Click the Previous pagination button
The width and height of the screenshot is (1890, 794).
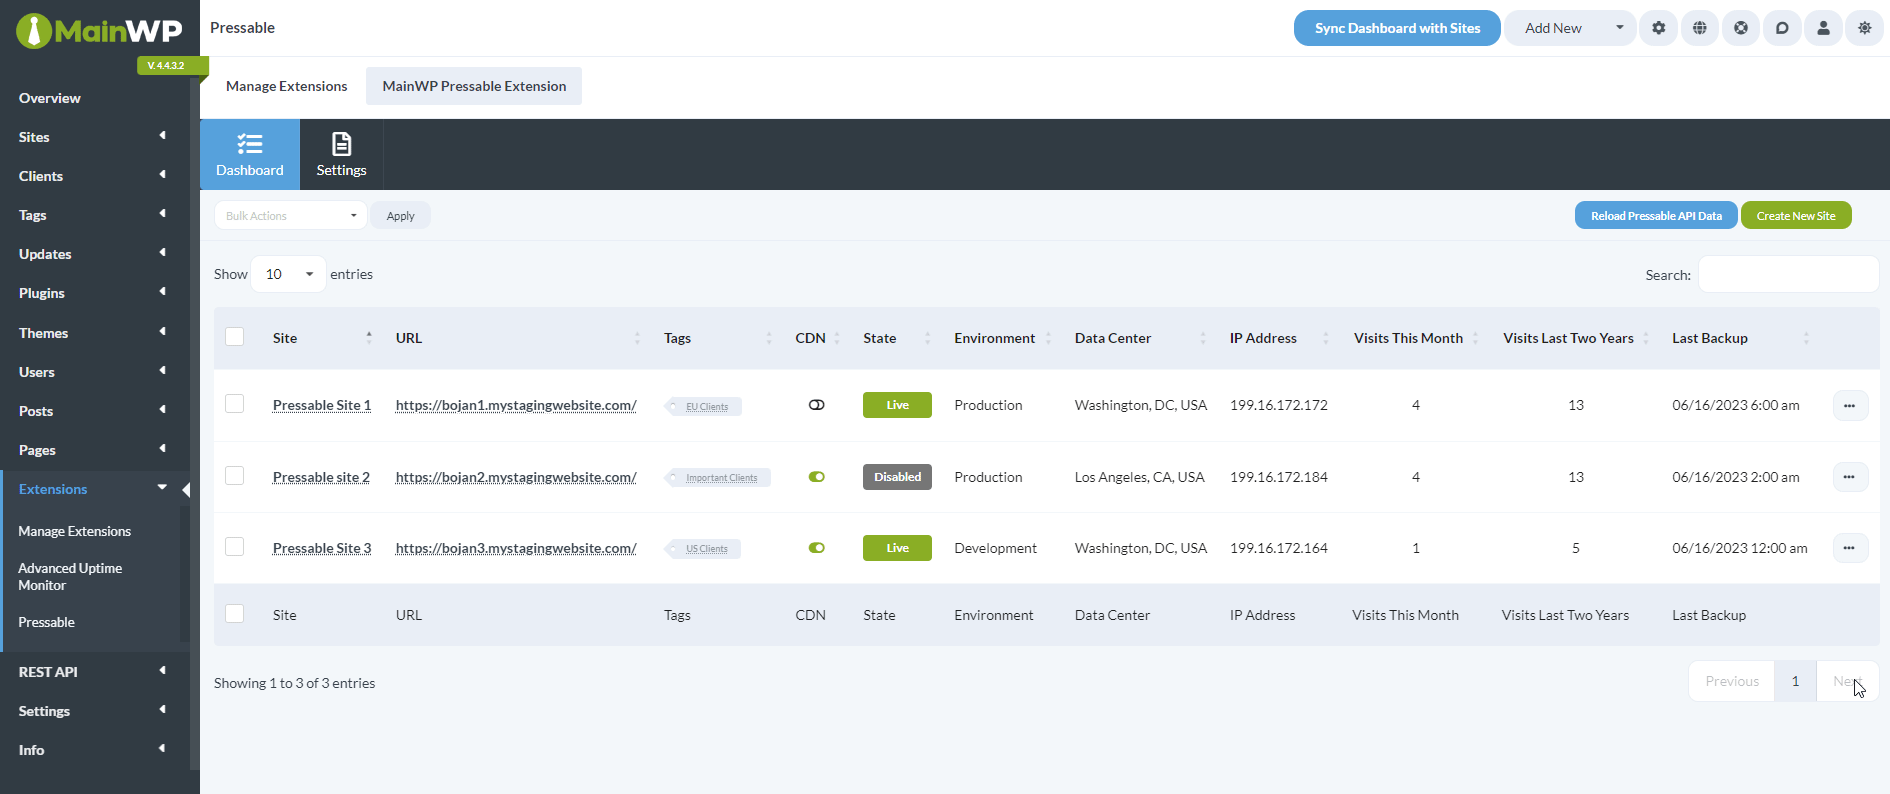(1732, 681)
